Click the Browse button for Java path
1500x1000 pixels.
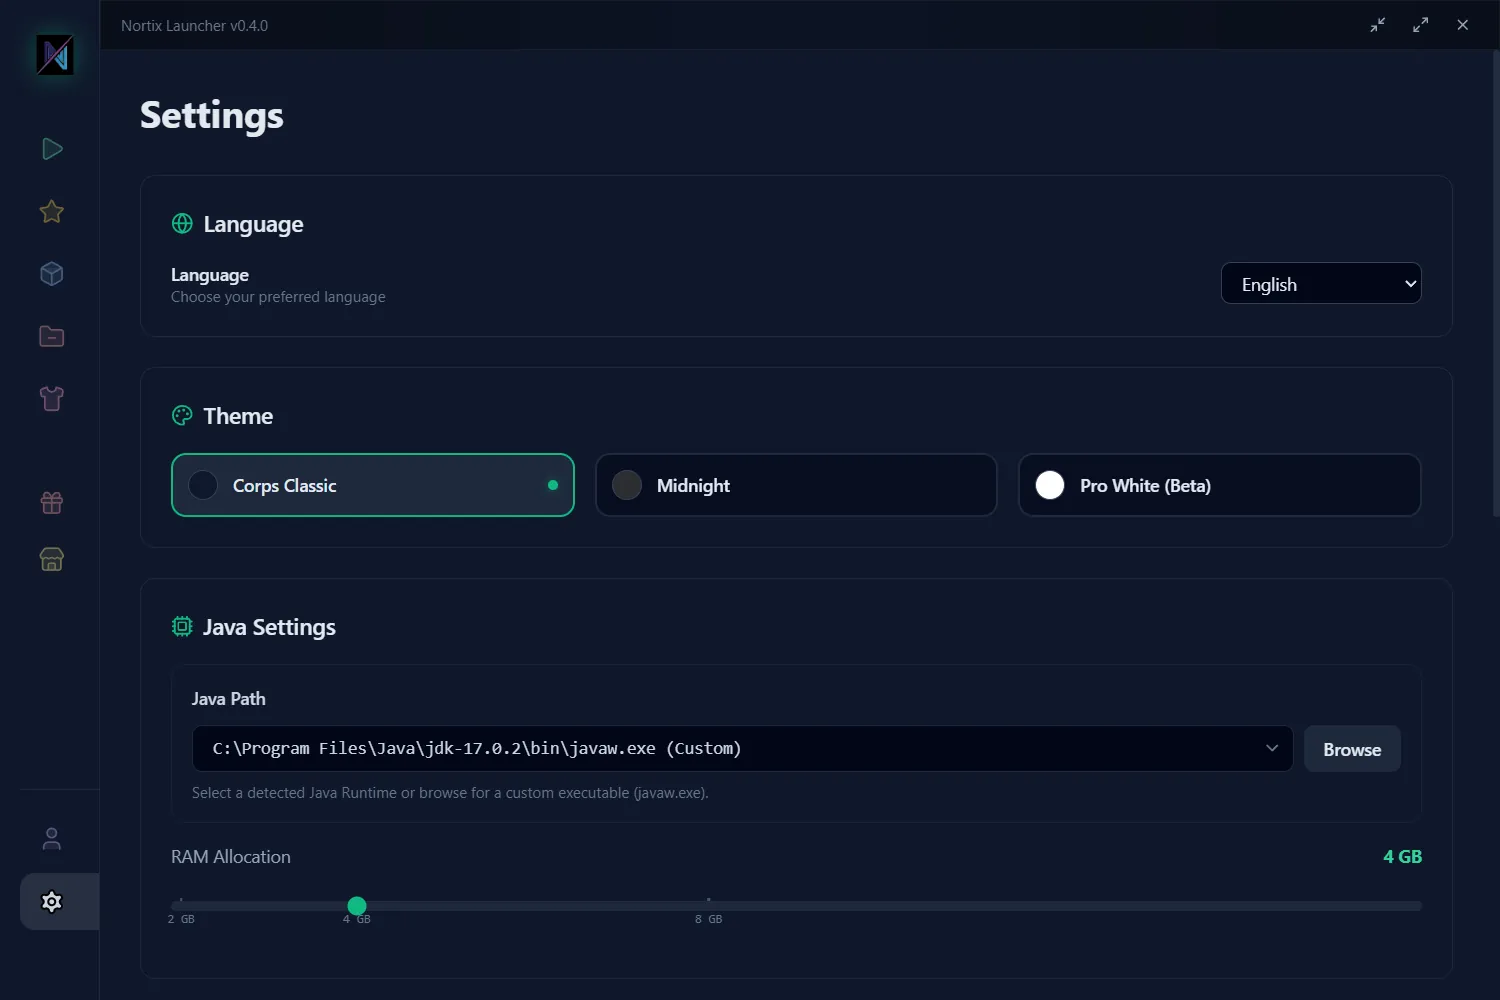click(x=1351, y=750)
